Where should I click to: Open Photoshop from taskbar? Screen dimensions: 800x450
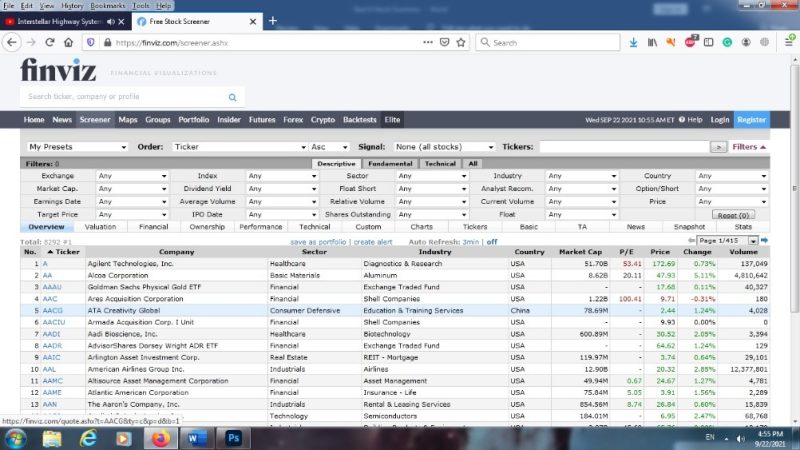(x=233, y=438)
